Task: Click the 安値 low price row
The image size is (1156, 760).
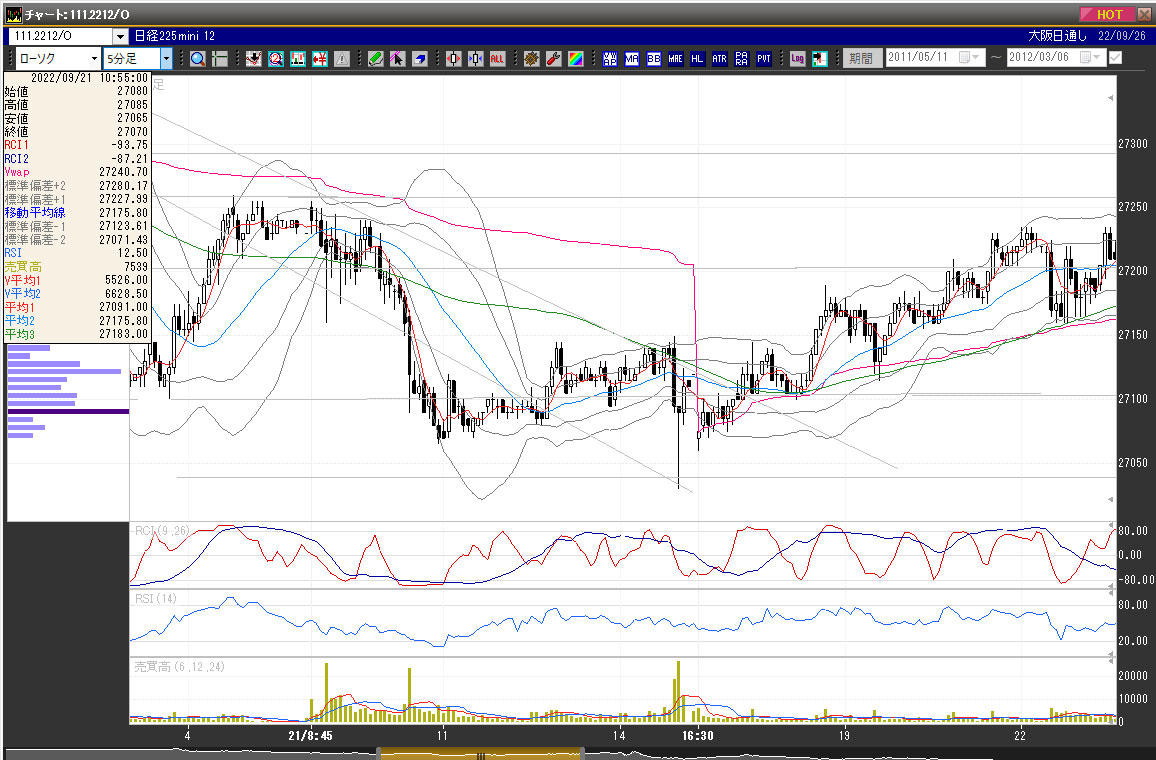Action: [x=77, y=118]
